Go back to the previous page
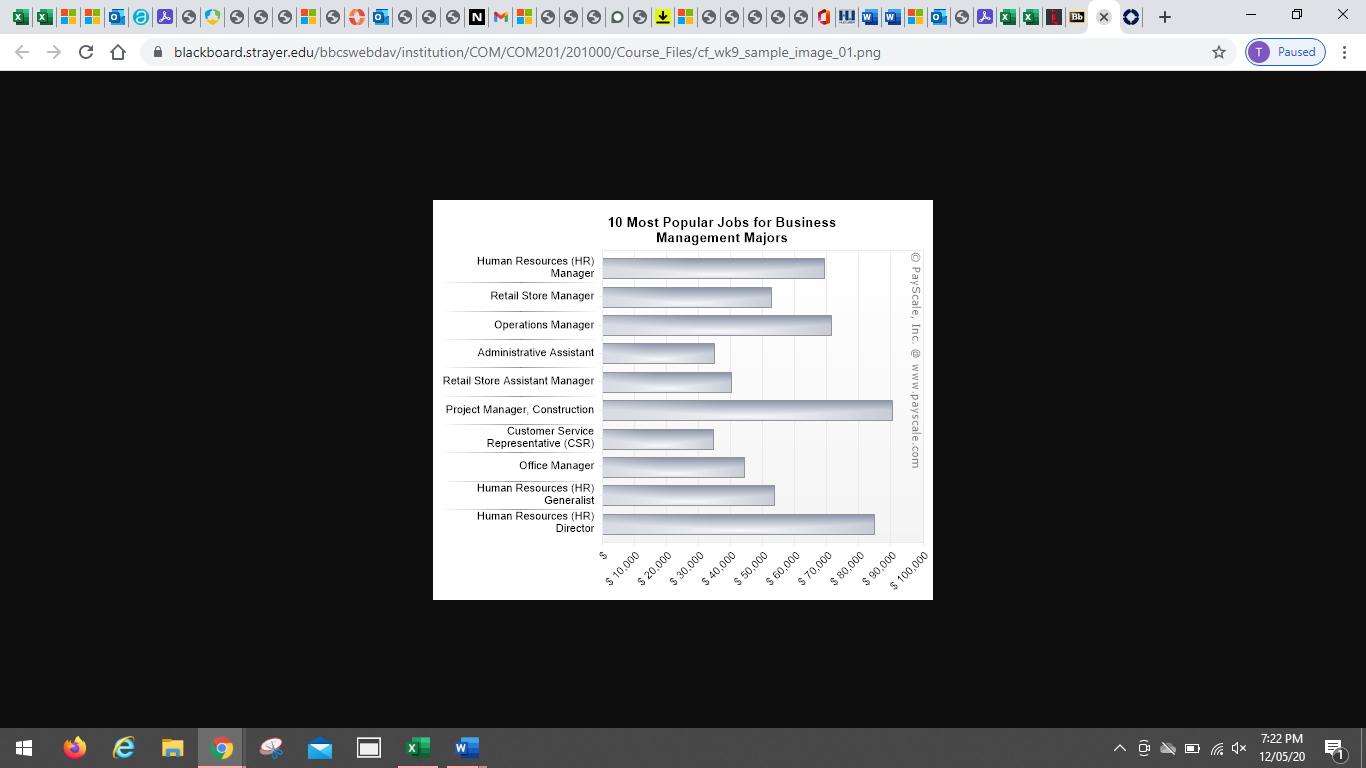This screenshot has height=768, width=1366. pyautogui.click(x=22, y=52)
